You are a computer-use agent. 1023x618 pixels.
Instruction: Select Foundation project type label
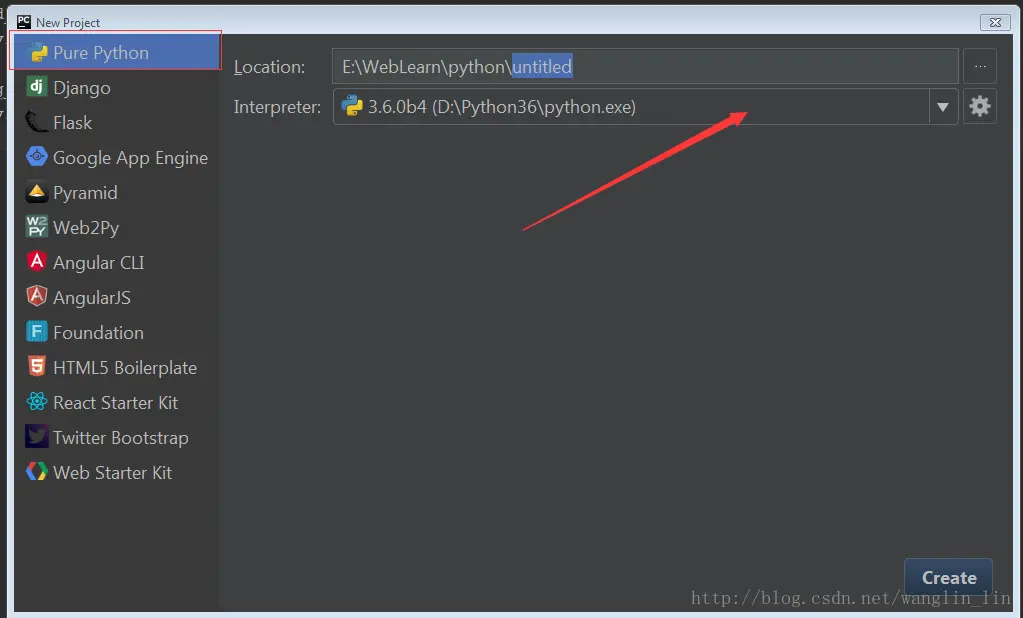pyautogui.click(x=99, y=333)
